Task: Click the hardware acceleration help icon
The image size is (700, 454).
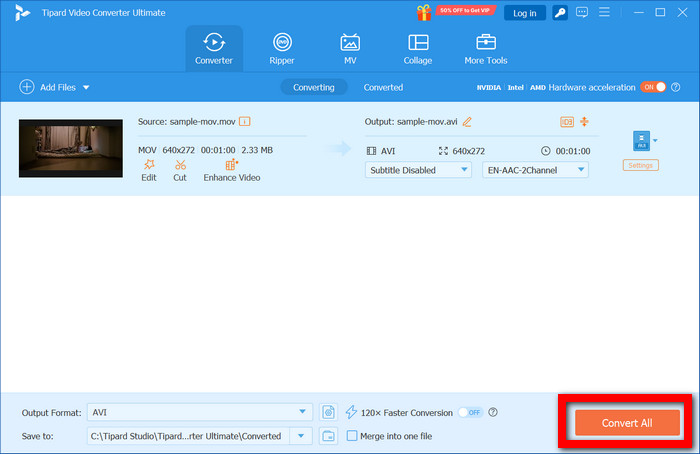Action: (x=676, y=87)
